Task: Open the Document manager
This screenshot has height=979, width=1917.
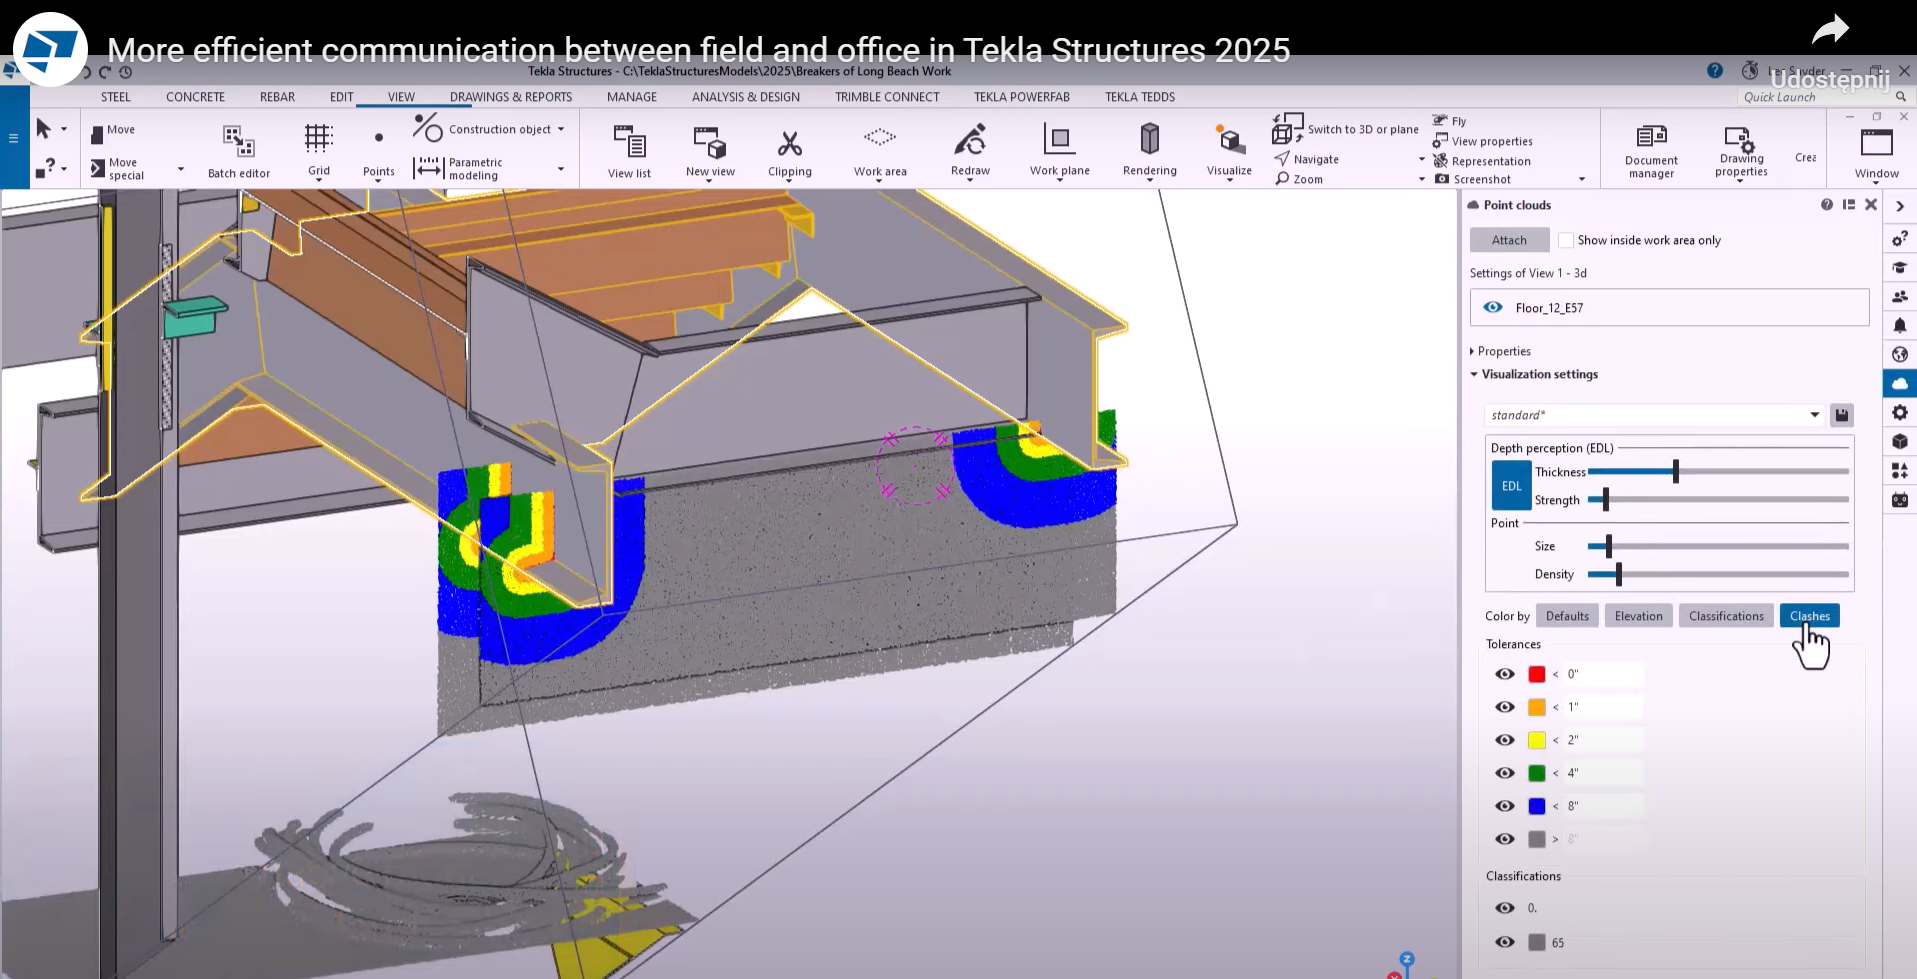Action: tap(1651, 151)
